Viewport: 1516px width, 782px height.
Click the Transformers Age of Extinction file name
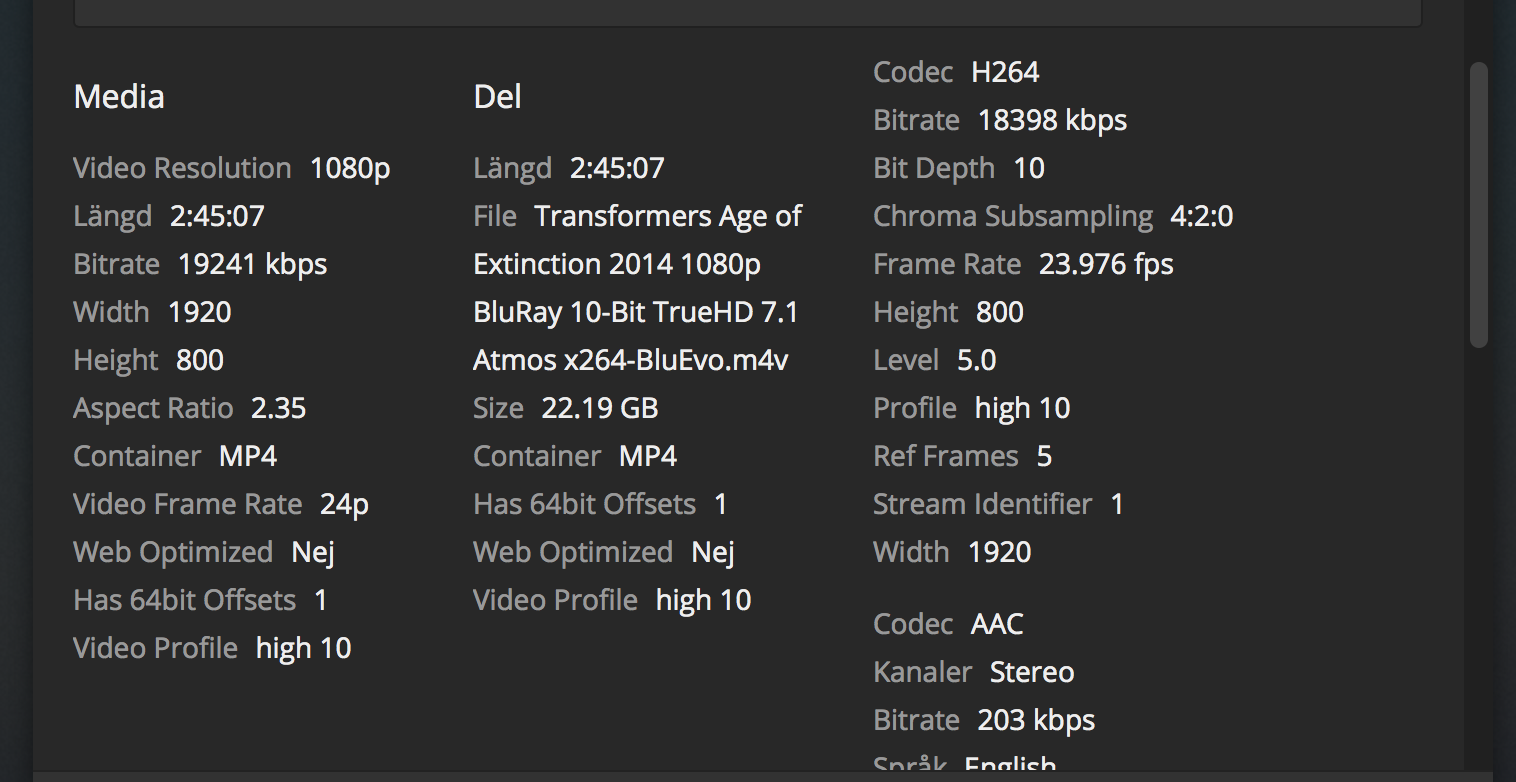[637, 288]
